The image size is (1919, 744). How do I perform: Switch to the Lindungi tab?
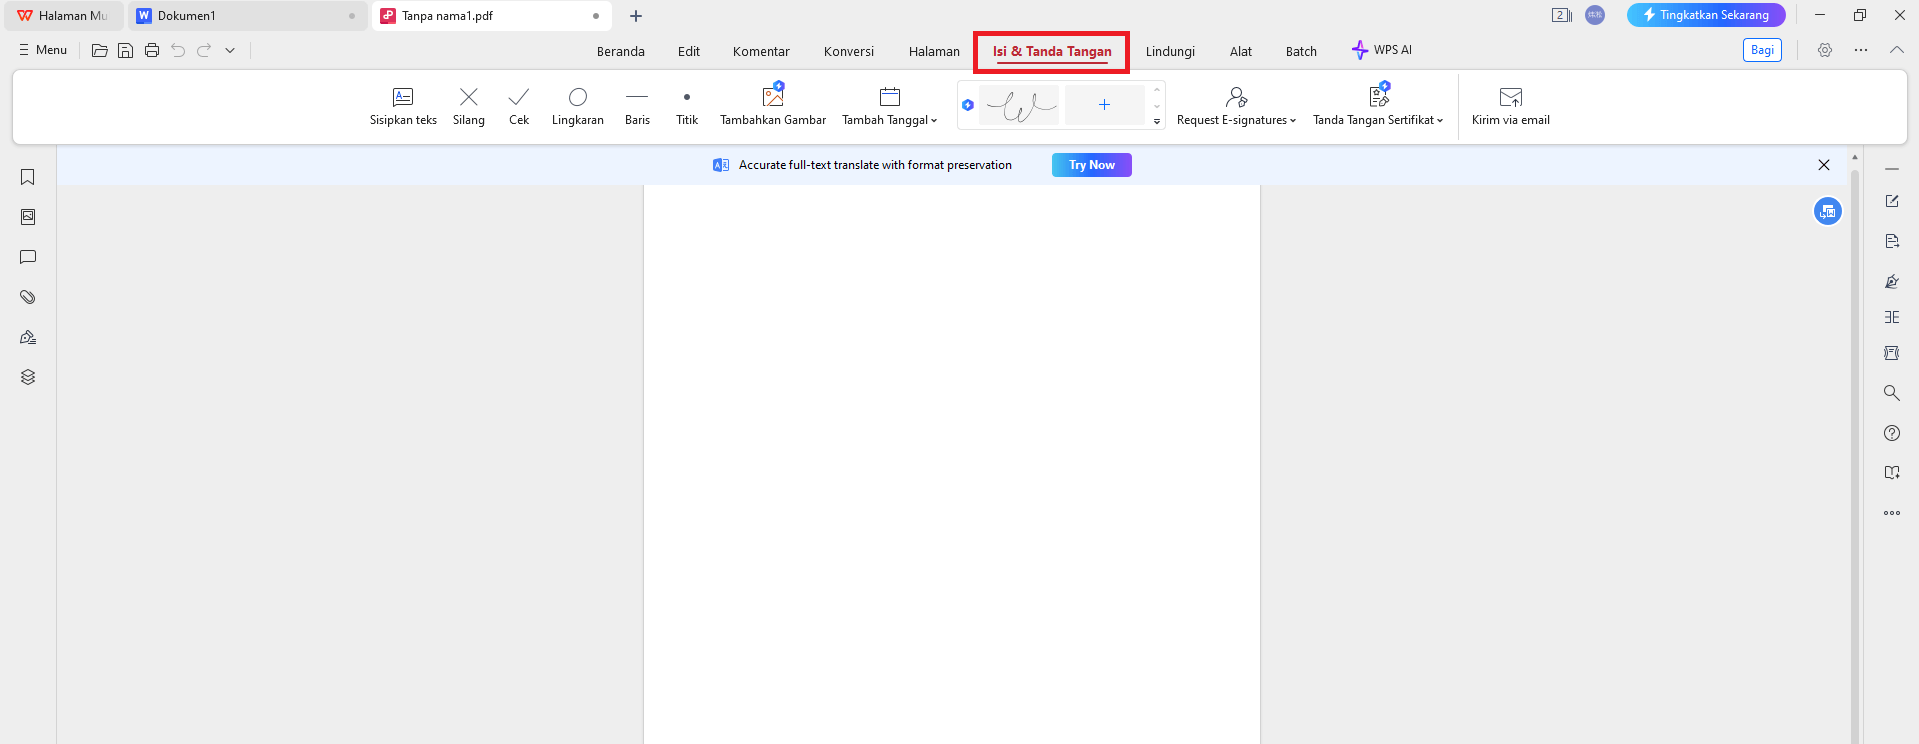pyautogui.click(x=1170, y=51)
